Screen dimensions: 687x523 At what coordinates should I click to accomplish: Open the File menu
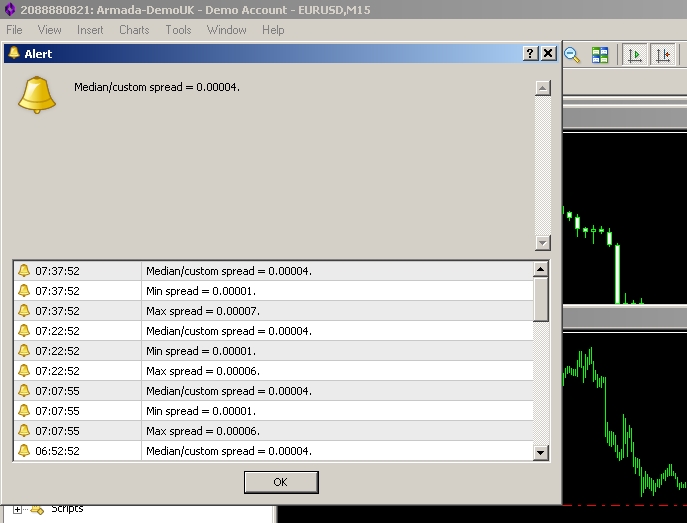(x=14, y=30)
